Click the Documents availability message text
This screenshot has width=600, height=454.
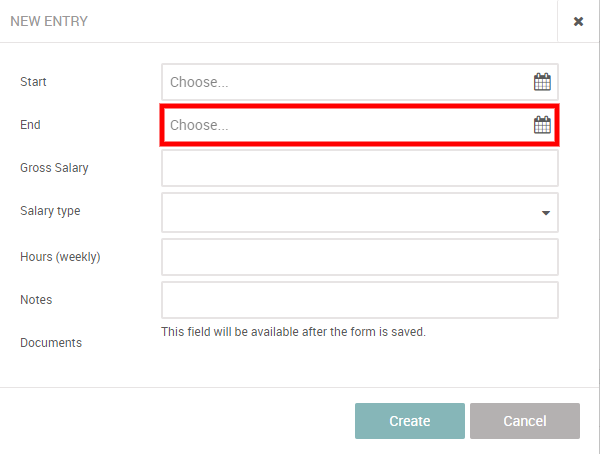[x=293, y=332]
